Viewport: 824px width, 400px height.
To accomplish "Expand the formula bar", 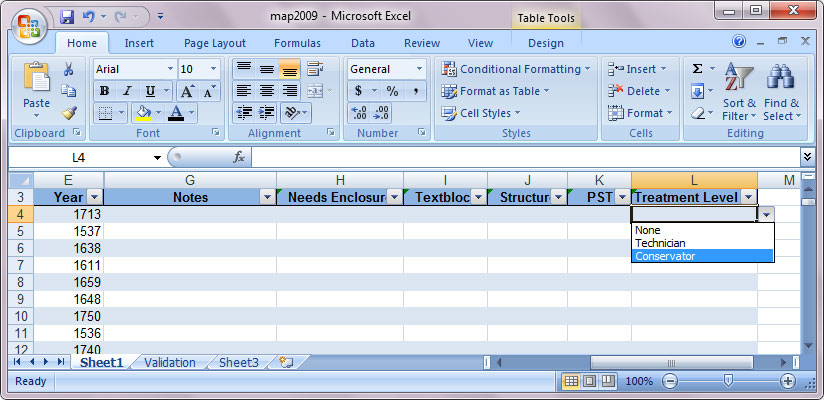I will click(807, 156).
